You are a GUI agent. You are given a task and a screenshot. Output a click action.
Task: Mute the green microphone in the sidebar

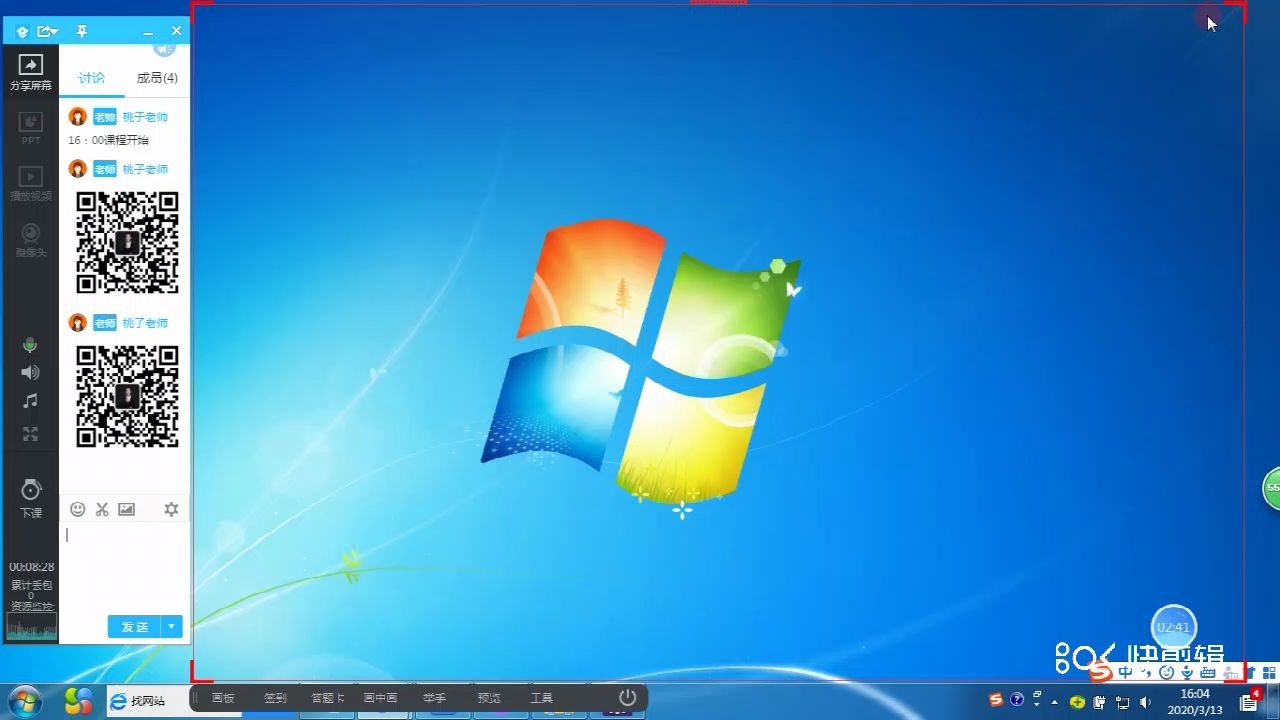coord(30,345)
